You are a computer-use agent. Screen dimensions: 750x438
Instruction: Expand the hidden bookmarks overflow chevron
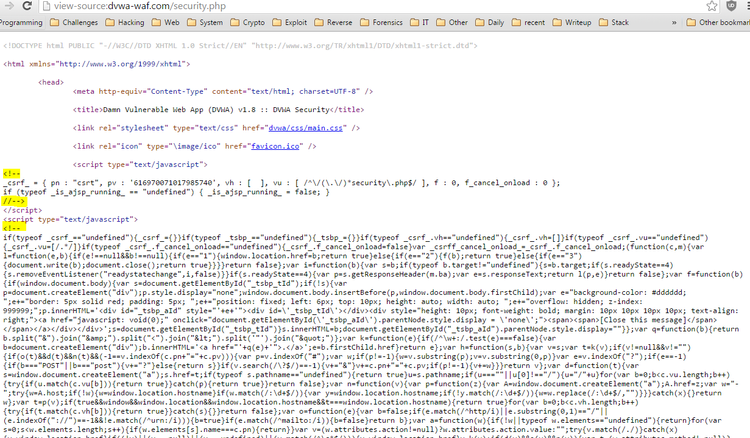(674, 22)
